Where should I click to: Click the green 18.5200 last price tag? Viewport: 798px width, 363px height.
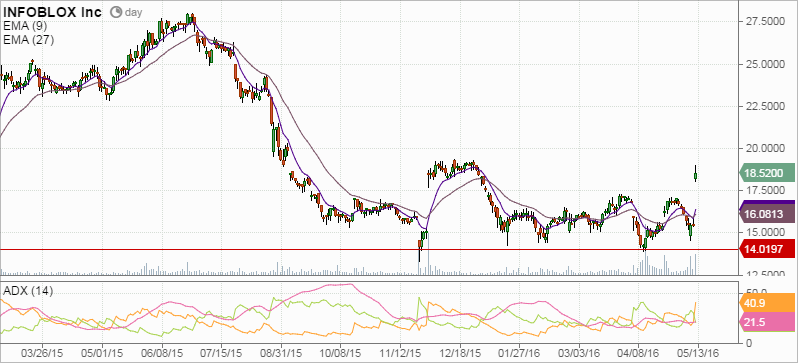767,173
